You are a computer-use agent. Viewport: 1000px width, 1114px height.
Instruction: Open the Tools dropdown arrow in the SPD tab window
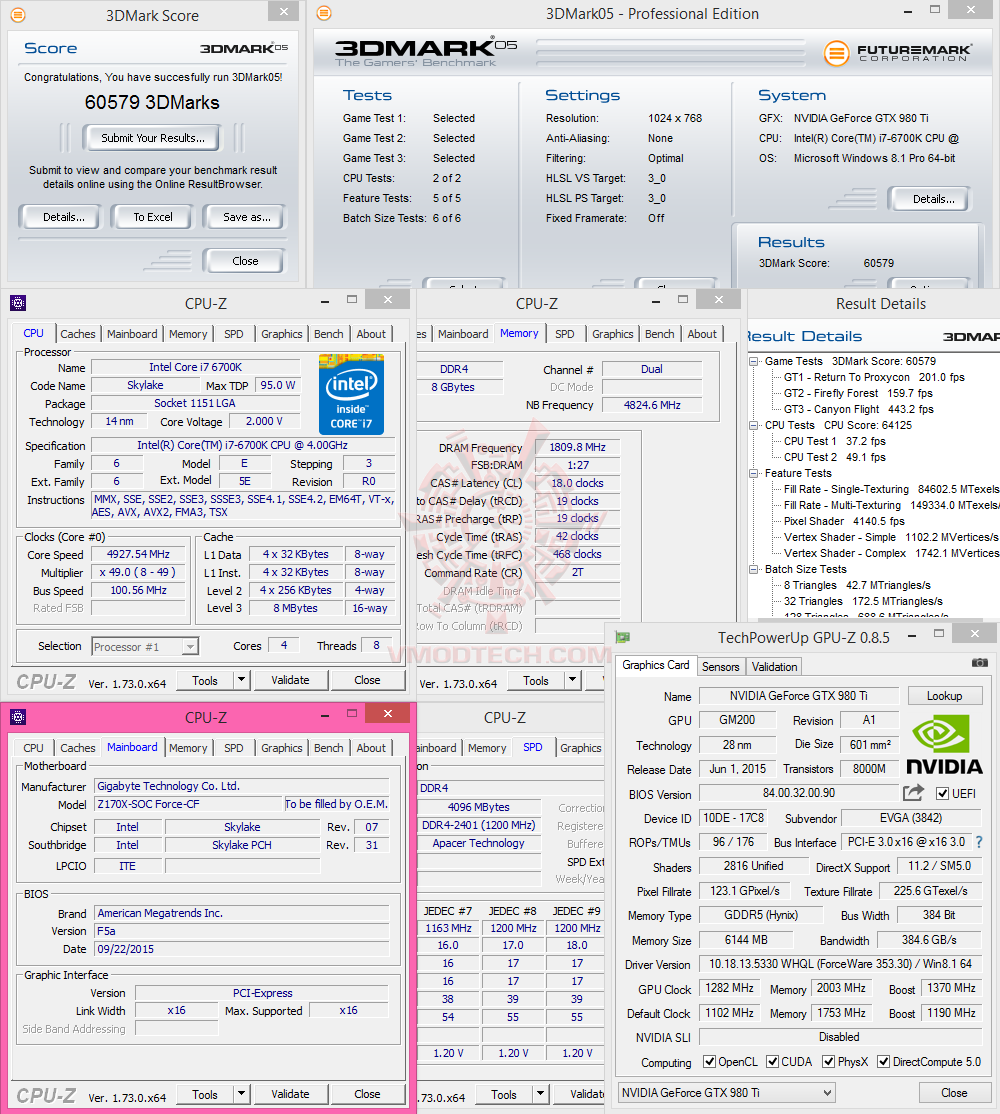coord(540,1094)
